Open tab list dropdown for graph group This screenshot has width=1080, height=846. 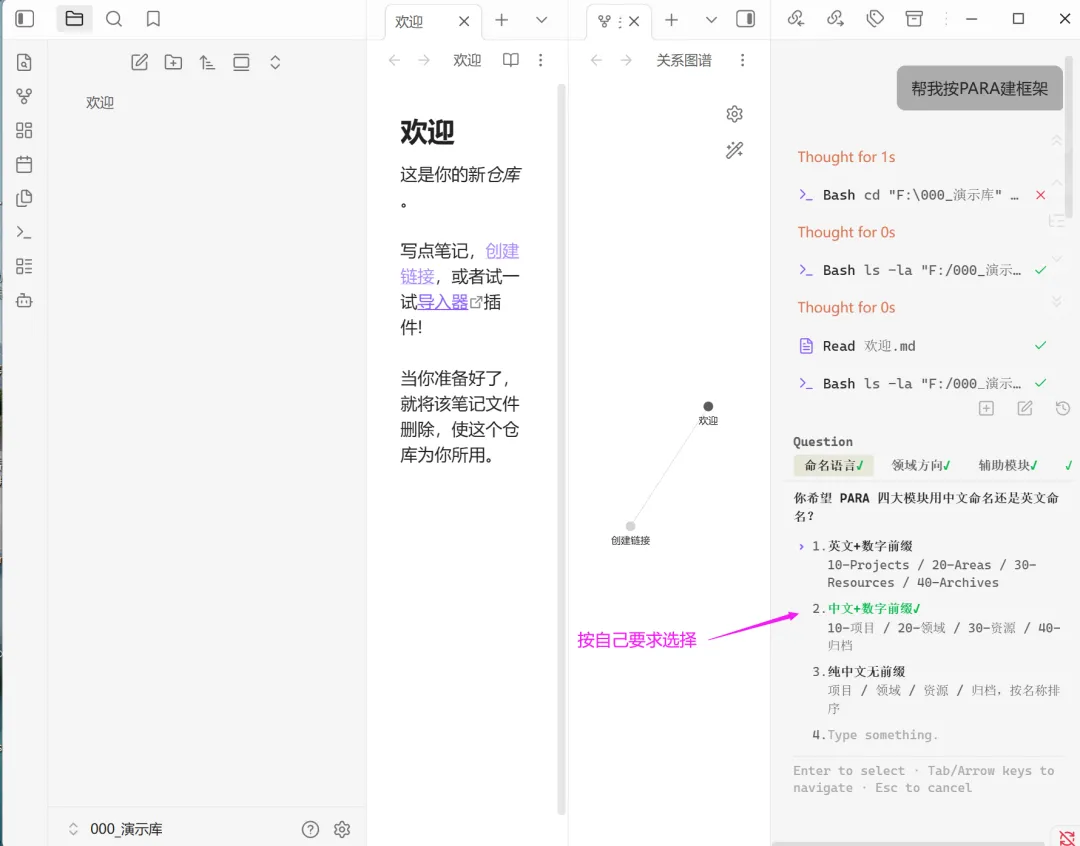click(712, 20)
